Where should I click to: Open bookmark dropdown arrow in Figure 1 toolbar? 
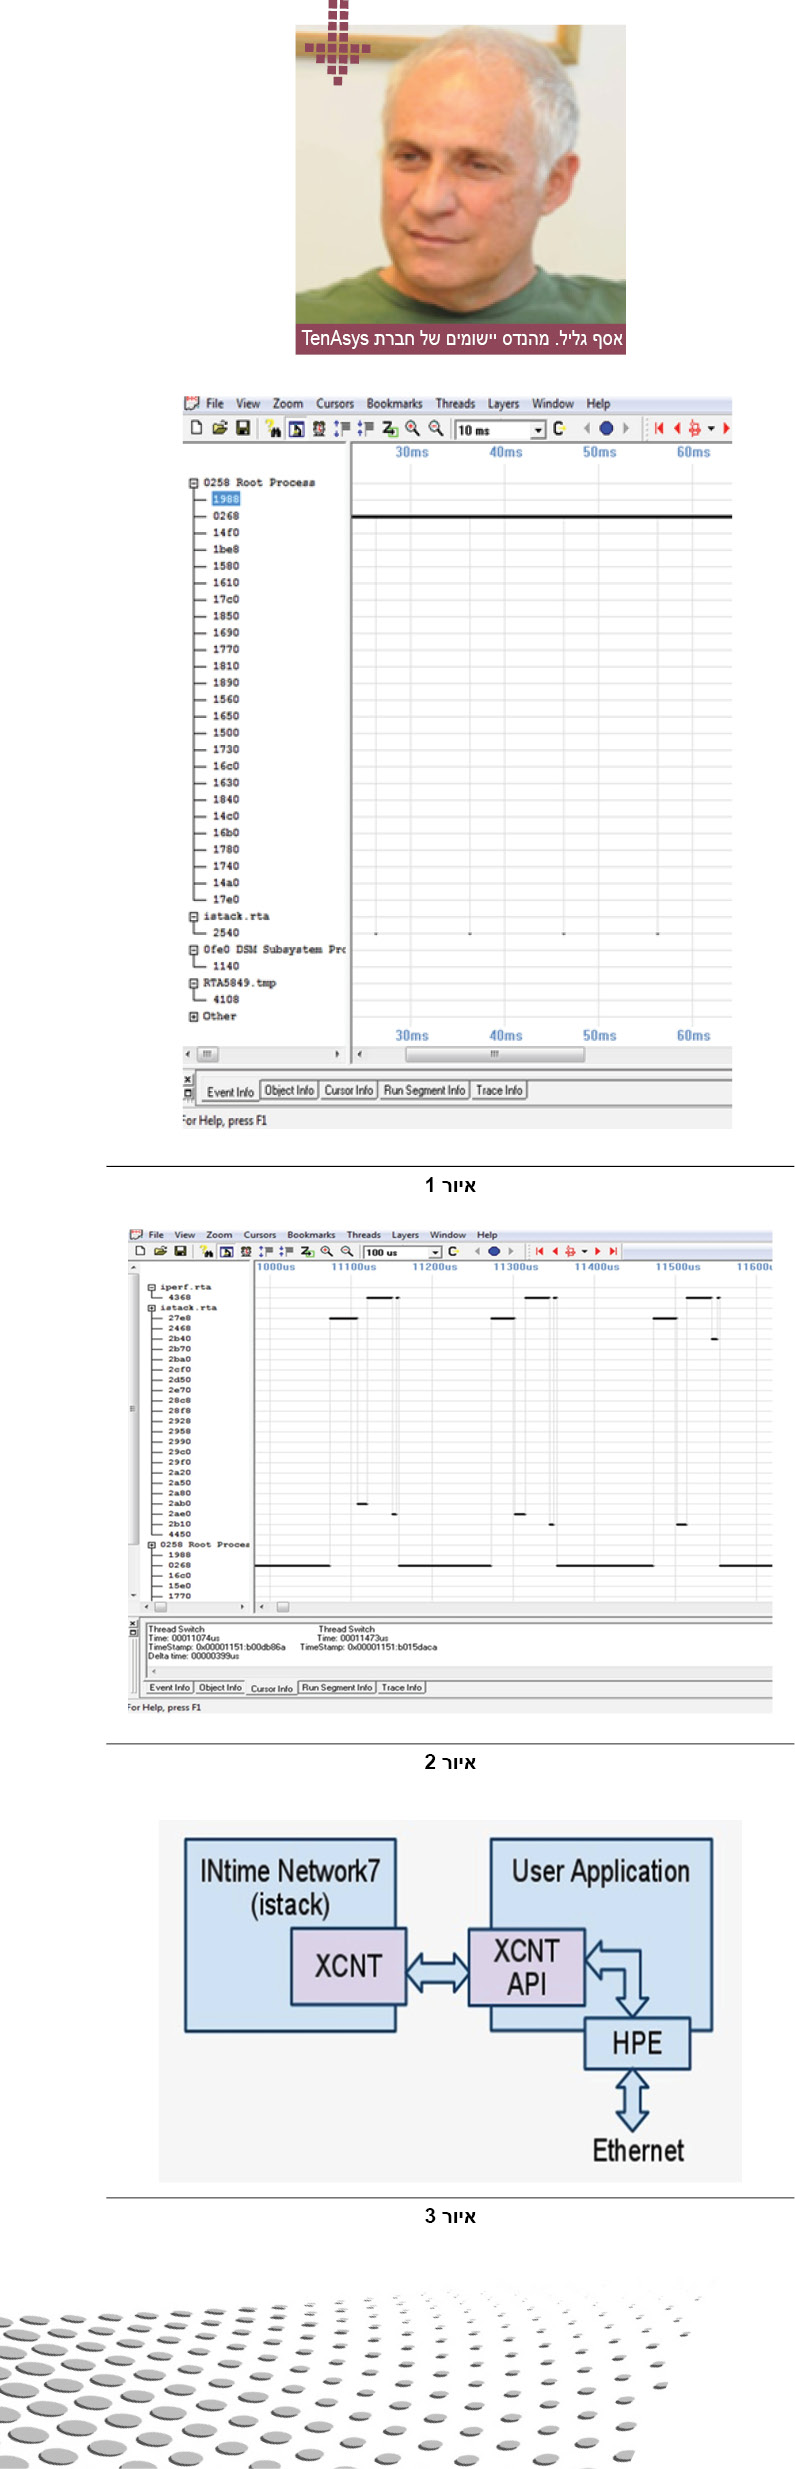pyautogui.click(x=711, y=428)
